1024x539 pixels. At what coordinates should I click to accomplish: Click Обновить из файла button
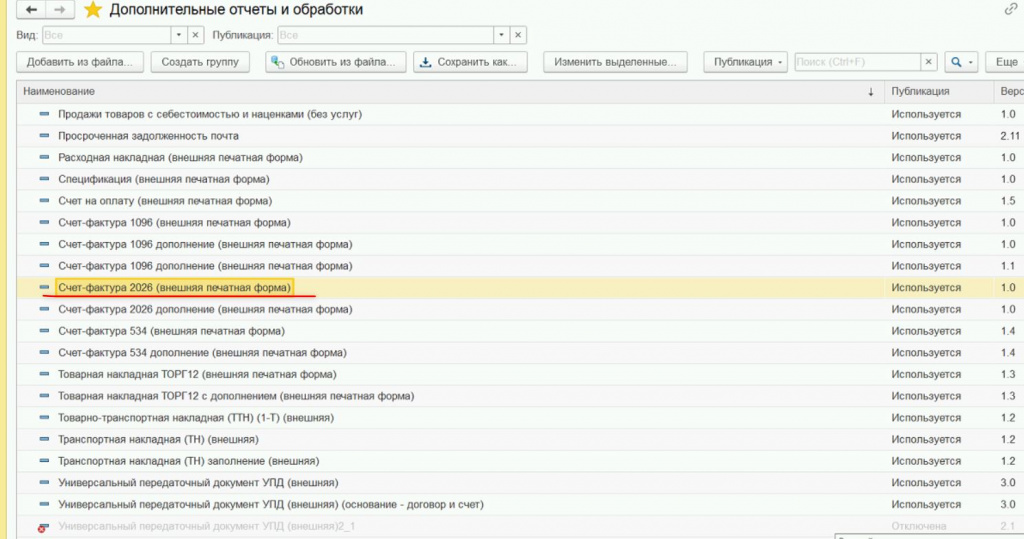click(336, 62)
